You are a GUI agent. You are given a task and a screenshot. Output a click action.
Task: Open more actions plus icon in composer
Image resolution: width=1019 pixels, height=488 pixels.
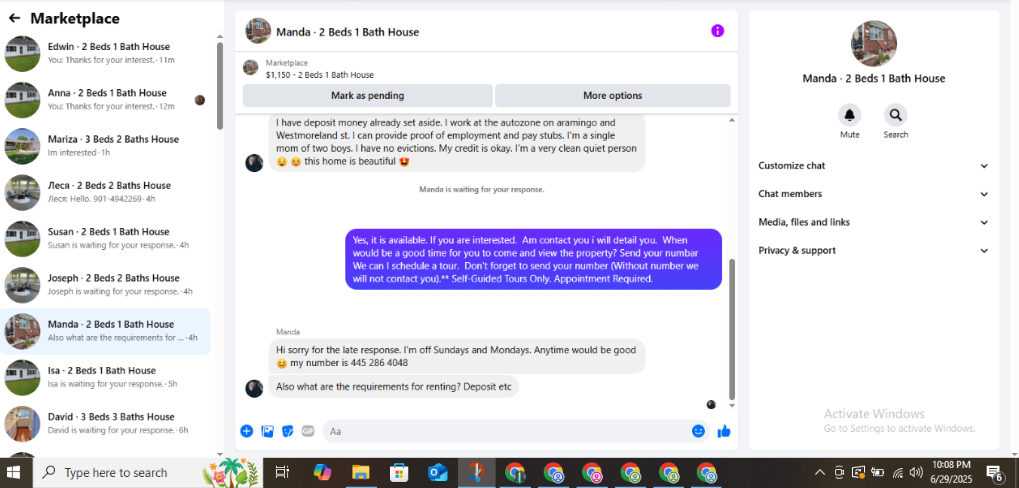point(246,431)
